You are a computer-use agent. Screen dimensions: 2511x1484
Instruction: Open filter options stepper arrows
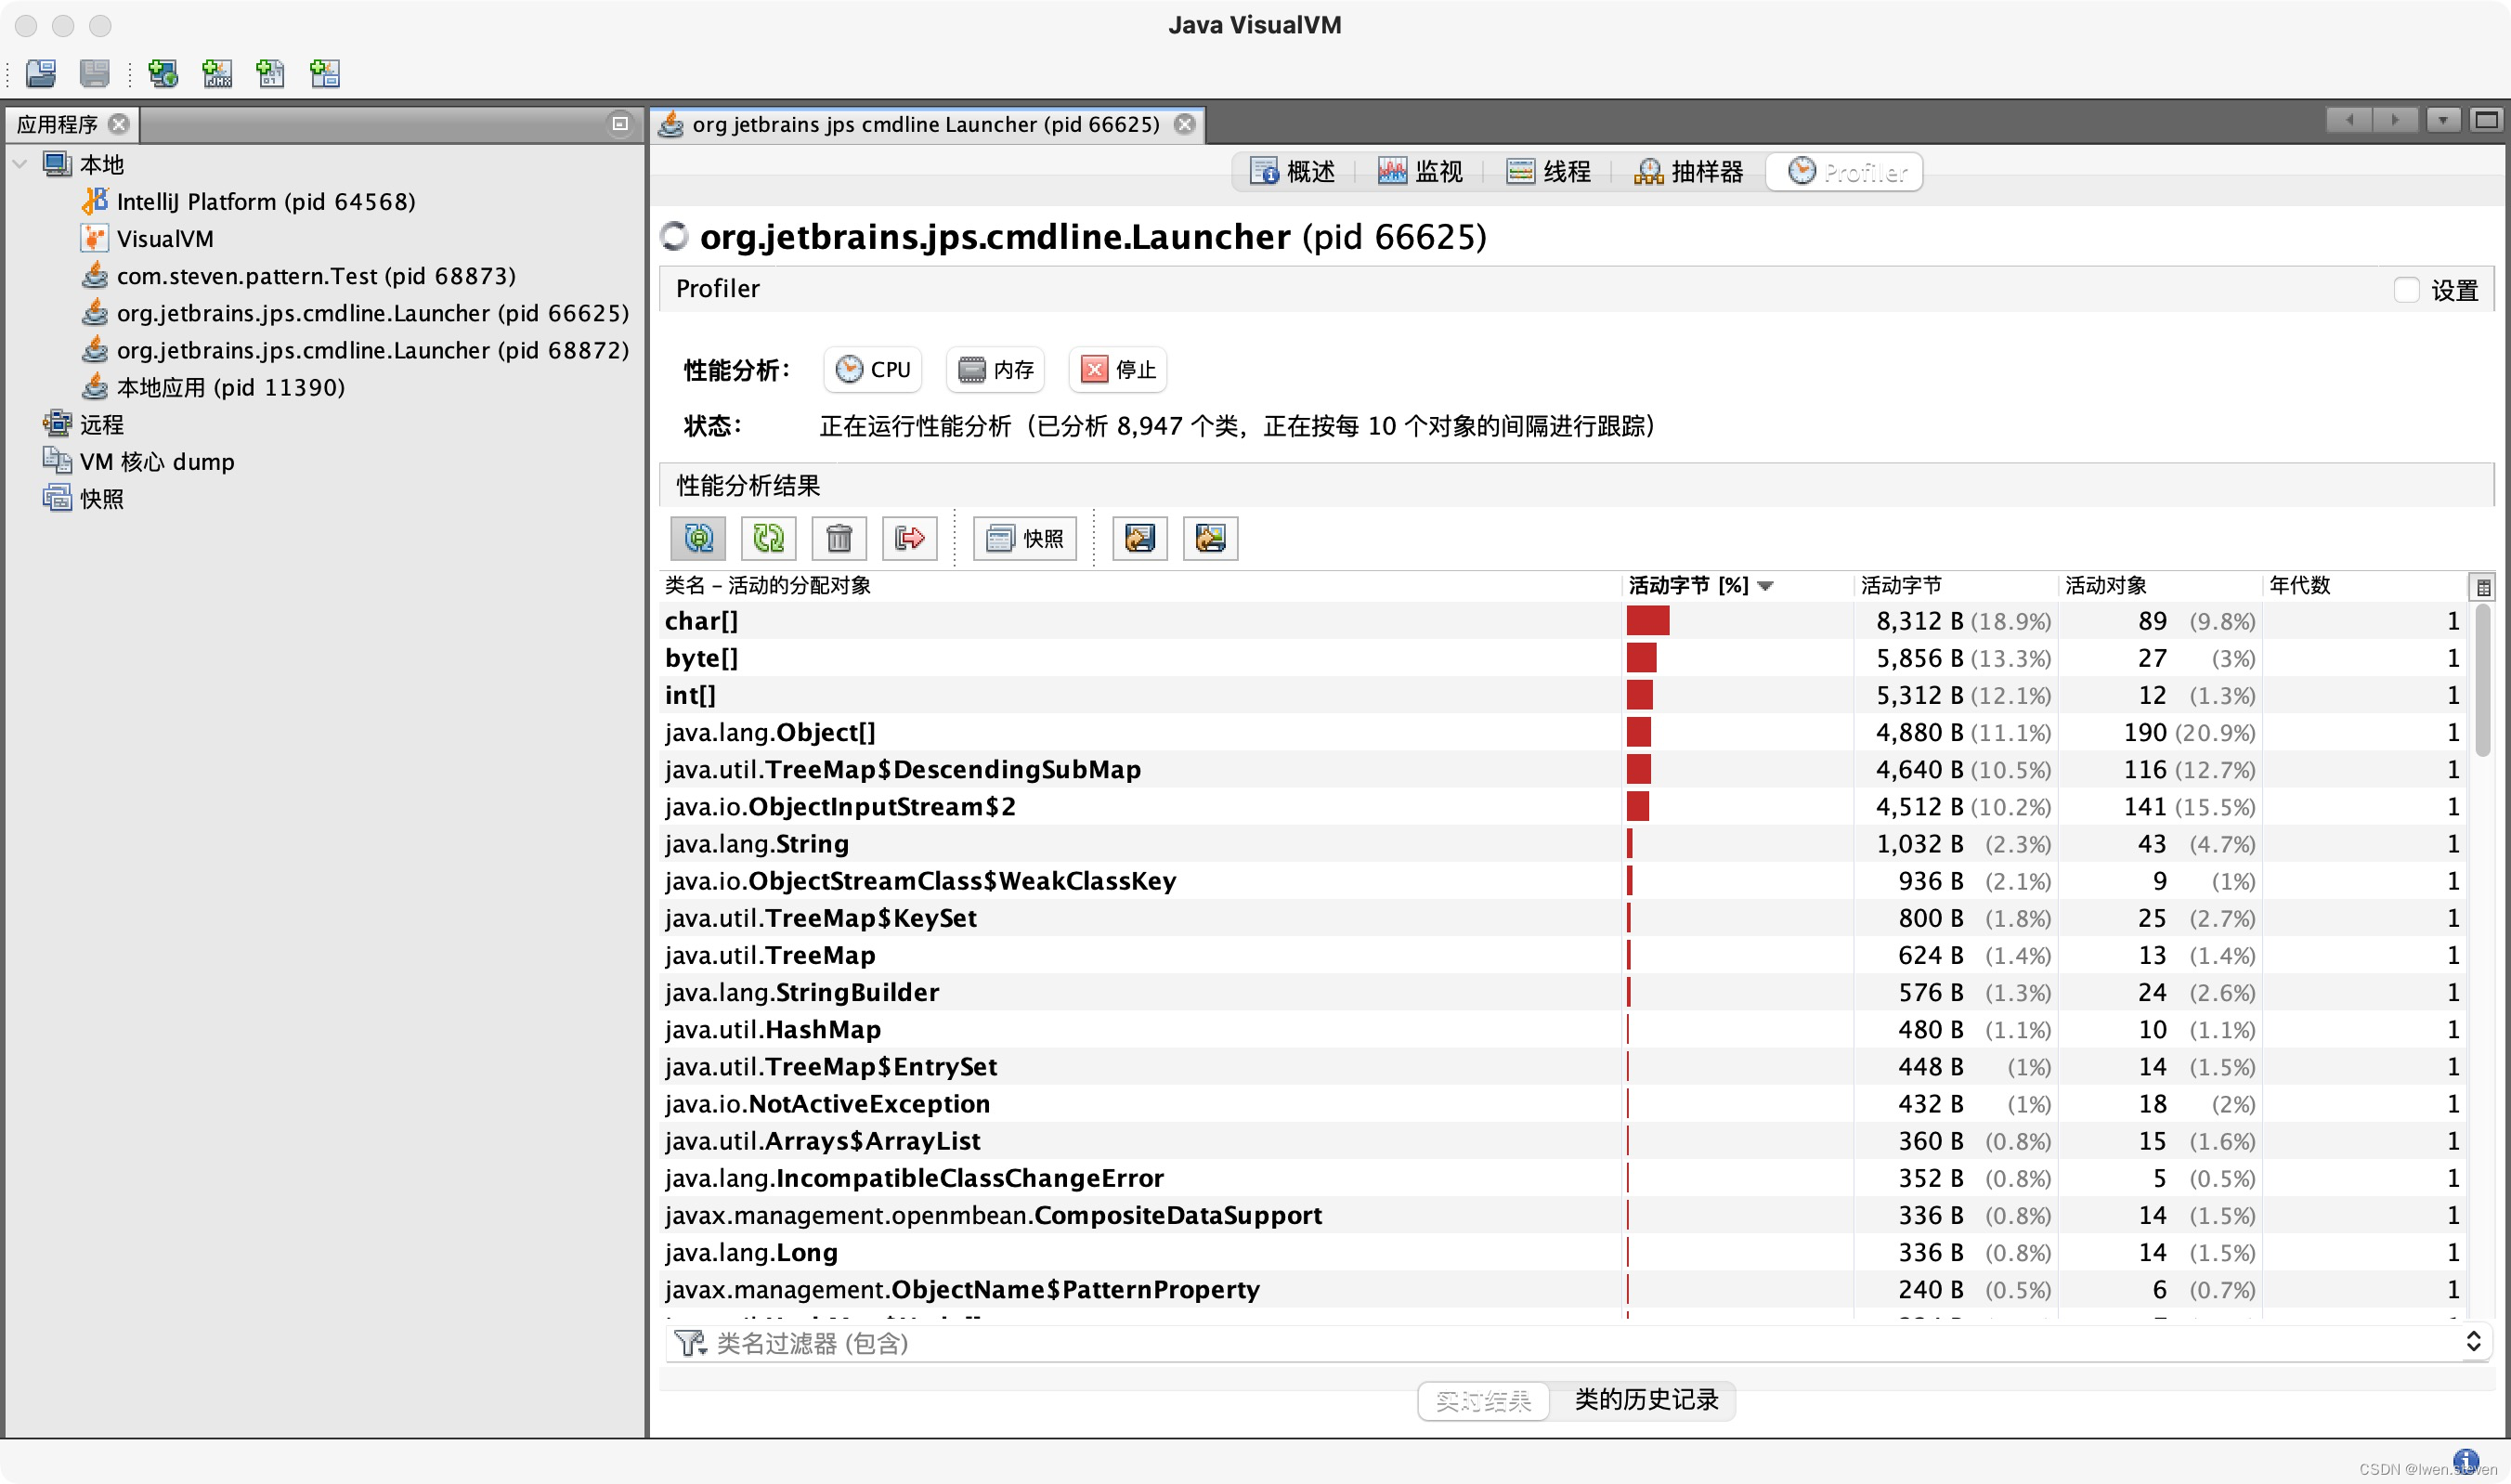(2473, 1342)
